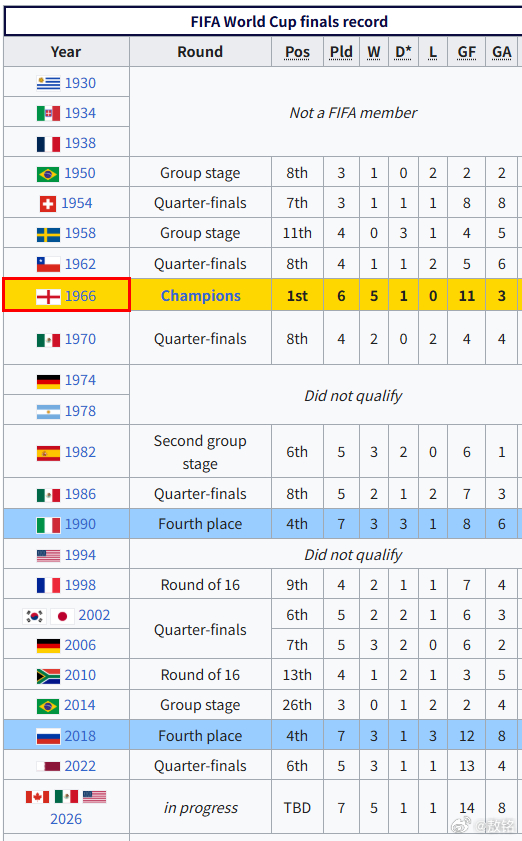Click the Argentina flag beside 1978
This screenshot has width=522, height=841.
pyautogui.click(x=48, y=411)
